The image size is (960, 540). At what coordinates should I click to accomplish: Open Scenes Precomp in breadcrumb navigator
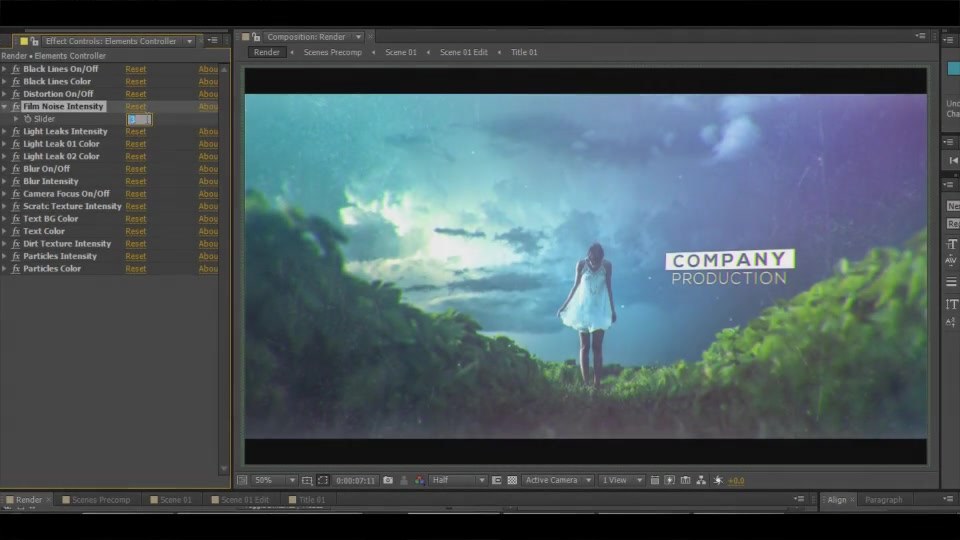(x=332, y=52)
